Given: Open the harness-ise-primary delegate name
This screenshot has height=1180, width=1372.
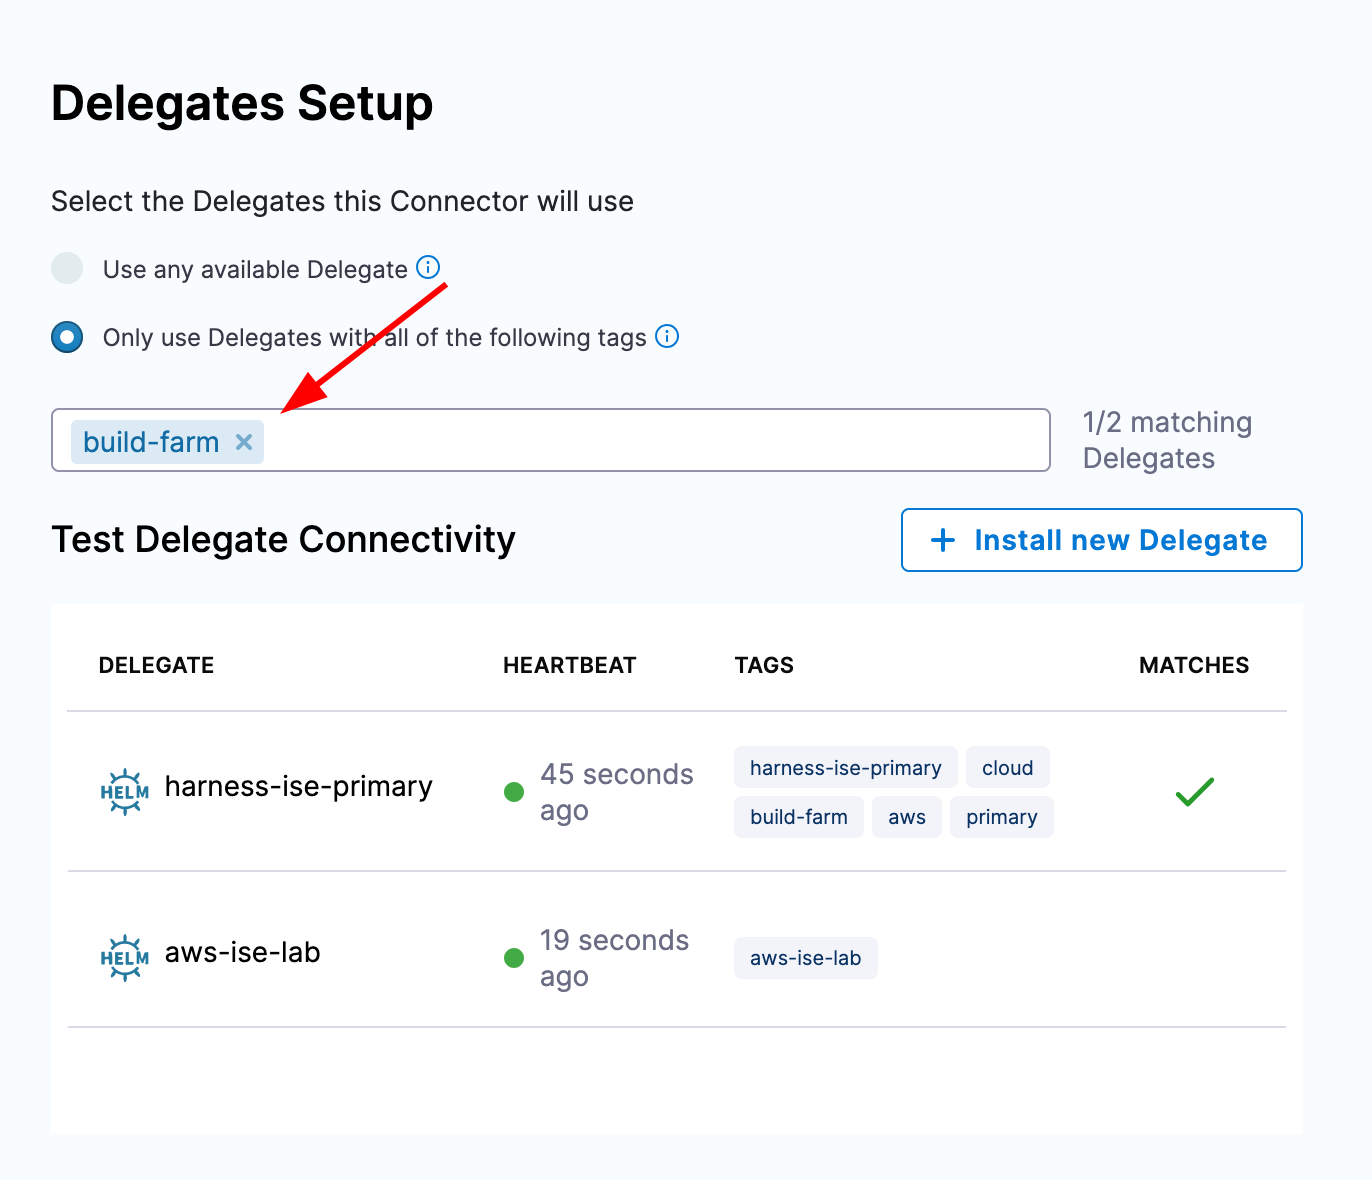Looking at the screenshot, I should pyautogui.click(x=298, y=787).
